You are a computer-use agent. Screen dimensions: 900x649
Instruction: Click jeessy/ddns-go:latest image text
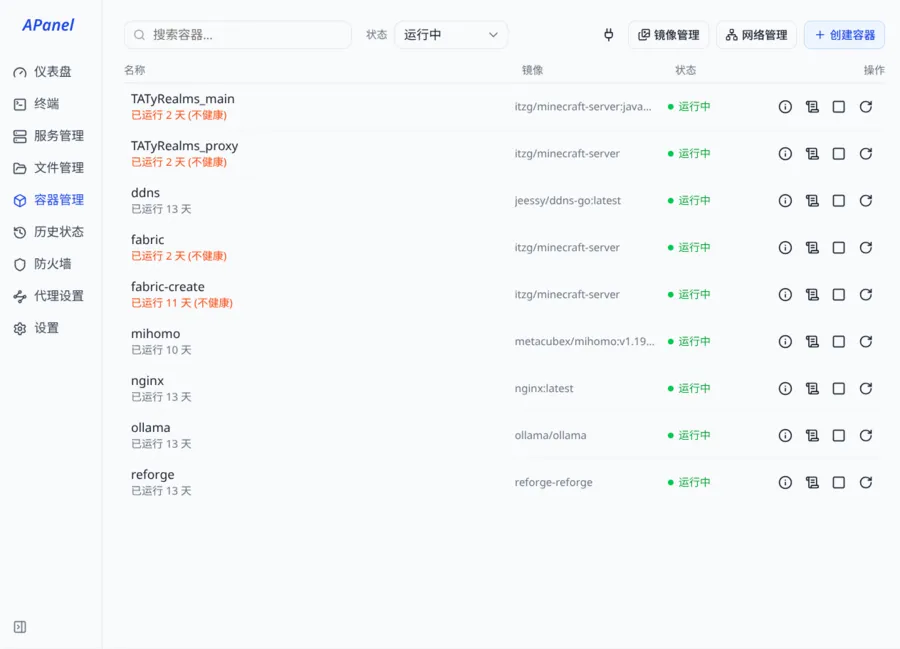pos(568,201)
